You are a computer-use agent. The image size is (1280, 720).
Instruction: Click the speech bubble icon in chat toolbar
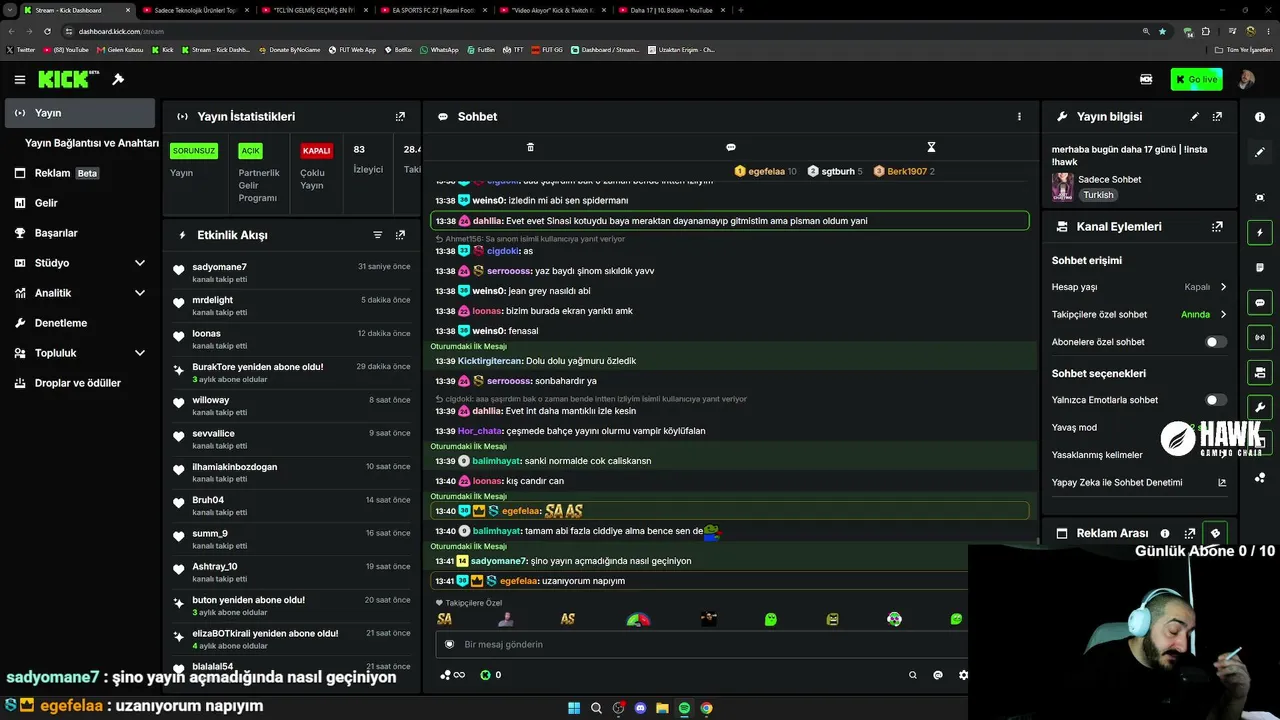(731, 147)
